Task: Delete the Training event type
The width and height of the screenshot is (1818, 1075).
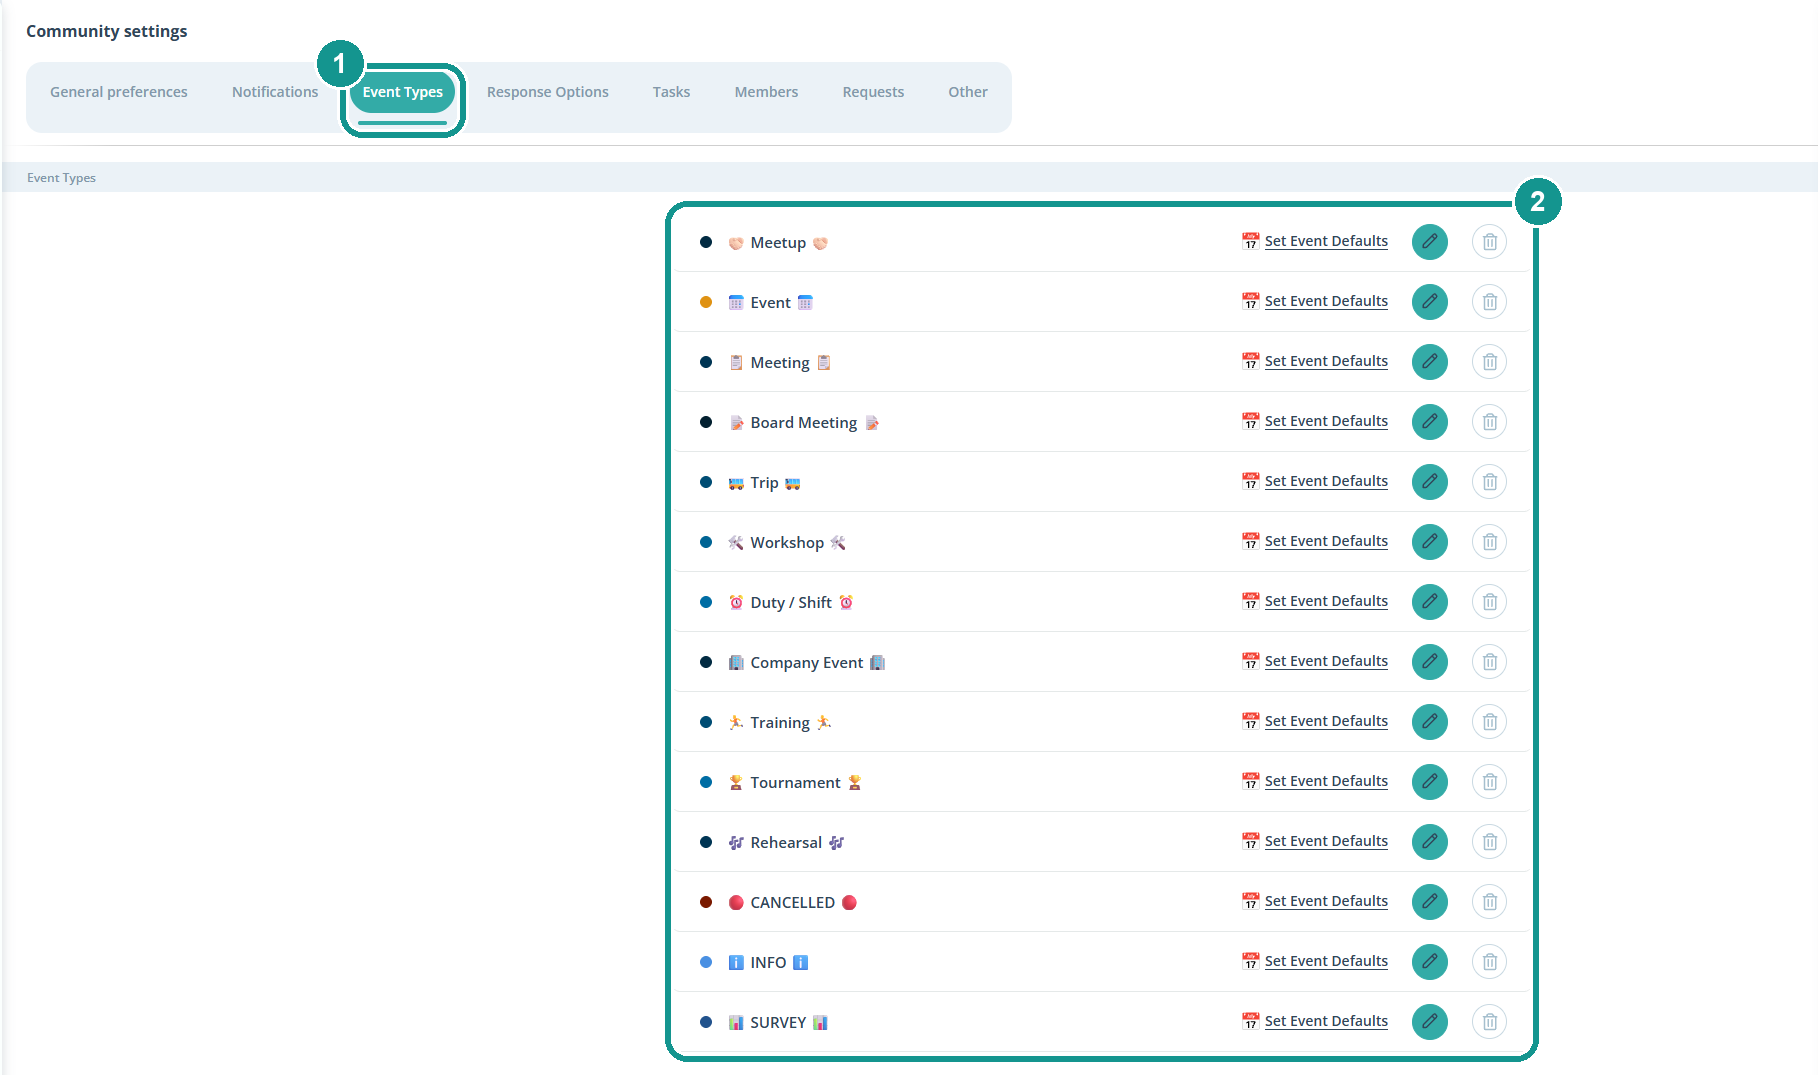Action: 1489,722
